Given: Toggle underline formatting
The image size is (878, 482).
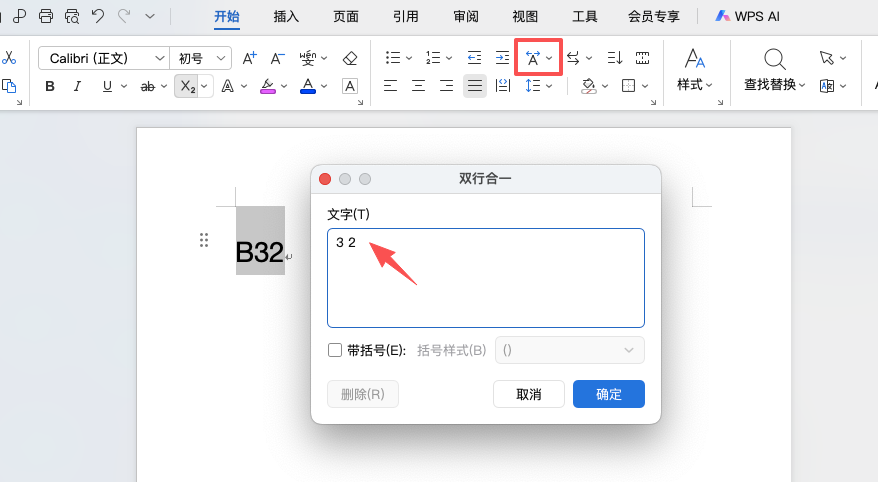Looking at the screenshot, I should tap(107, 86).
